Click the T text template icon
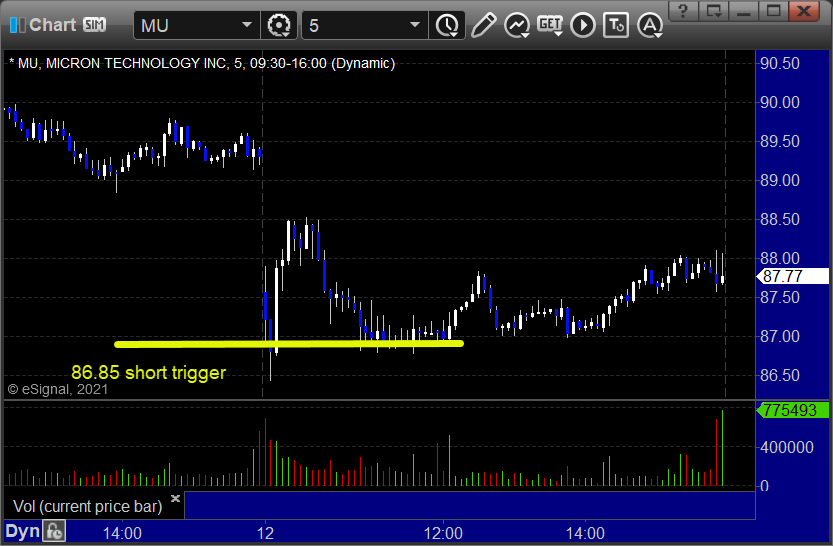833x546 pixels. pyautogui.click(x=616, y=25)
